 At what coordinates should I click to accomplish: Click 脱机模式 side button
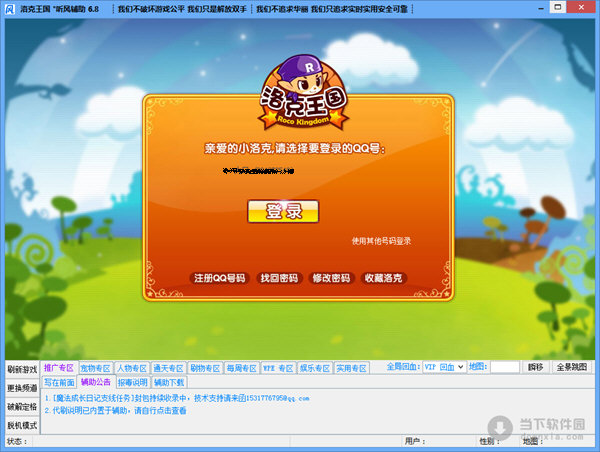(x=22, y=425)
